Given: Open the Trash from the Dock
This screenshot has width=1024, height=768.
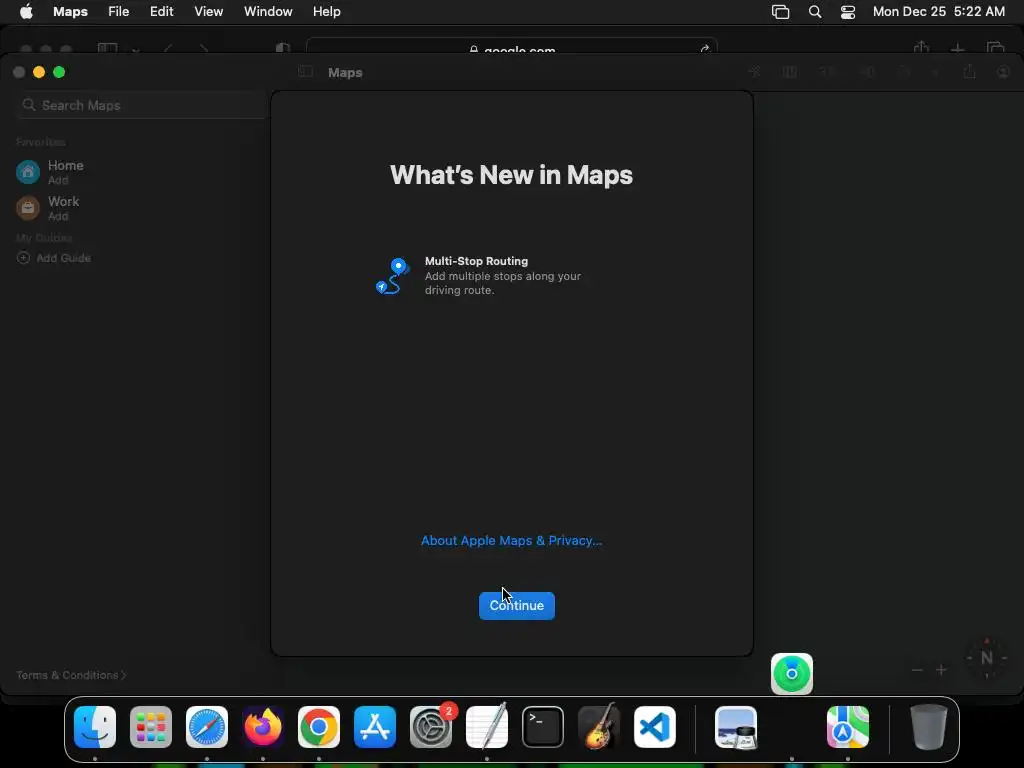Looking at the screenshot, I should [x=929, y=727].
